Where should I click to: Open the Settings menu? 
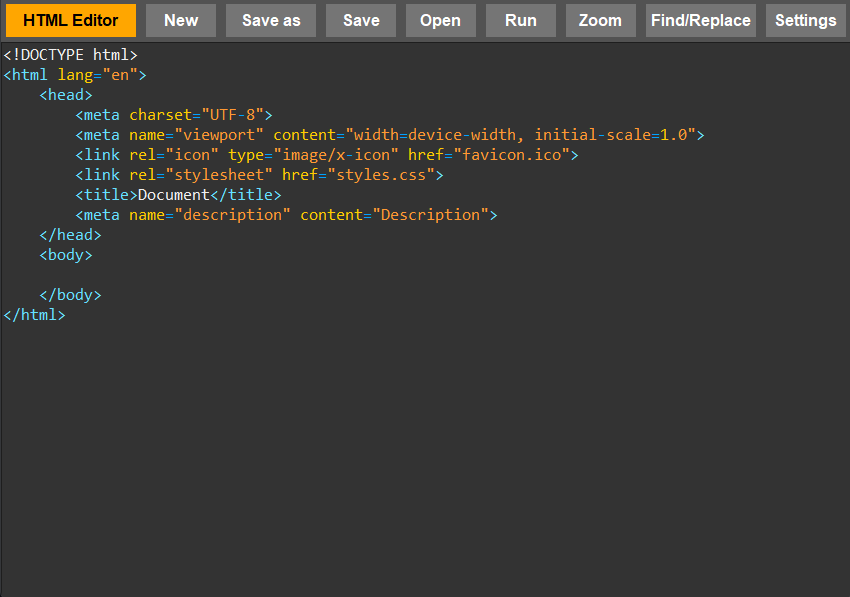coord(806,21)
